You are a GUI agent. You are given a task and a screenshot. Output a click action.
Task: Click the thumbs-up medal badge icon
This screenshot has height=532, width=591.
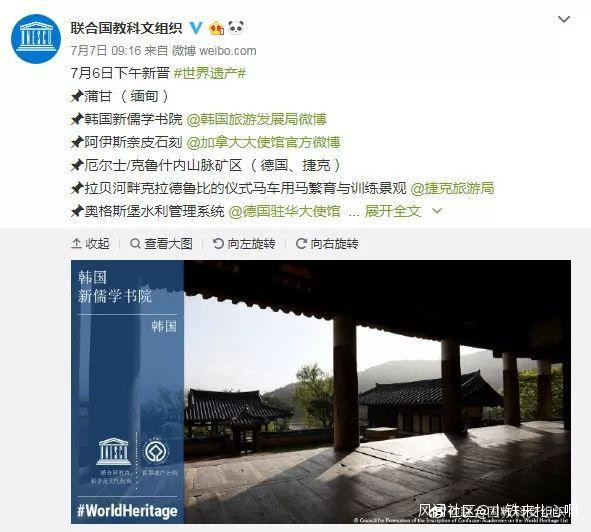216,28
